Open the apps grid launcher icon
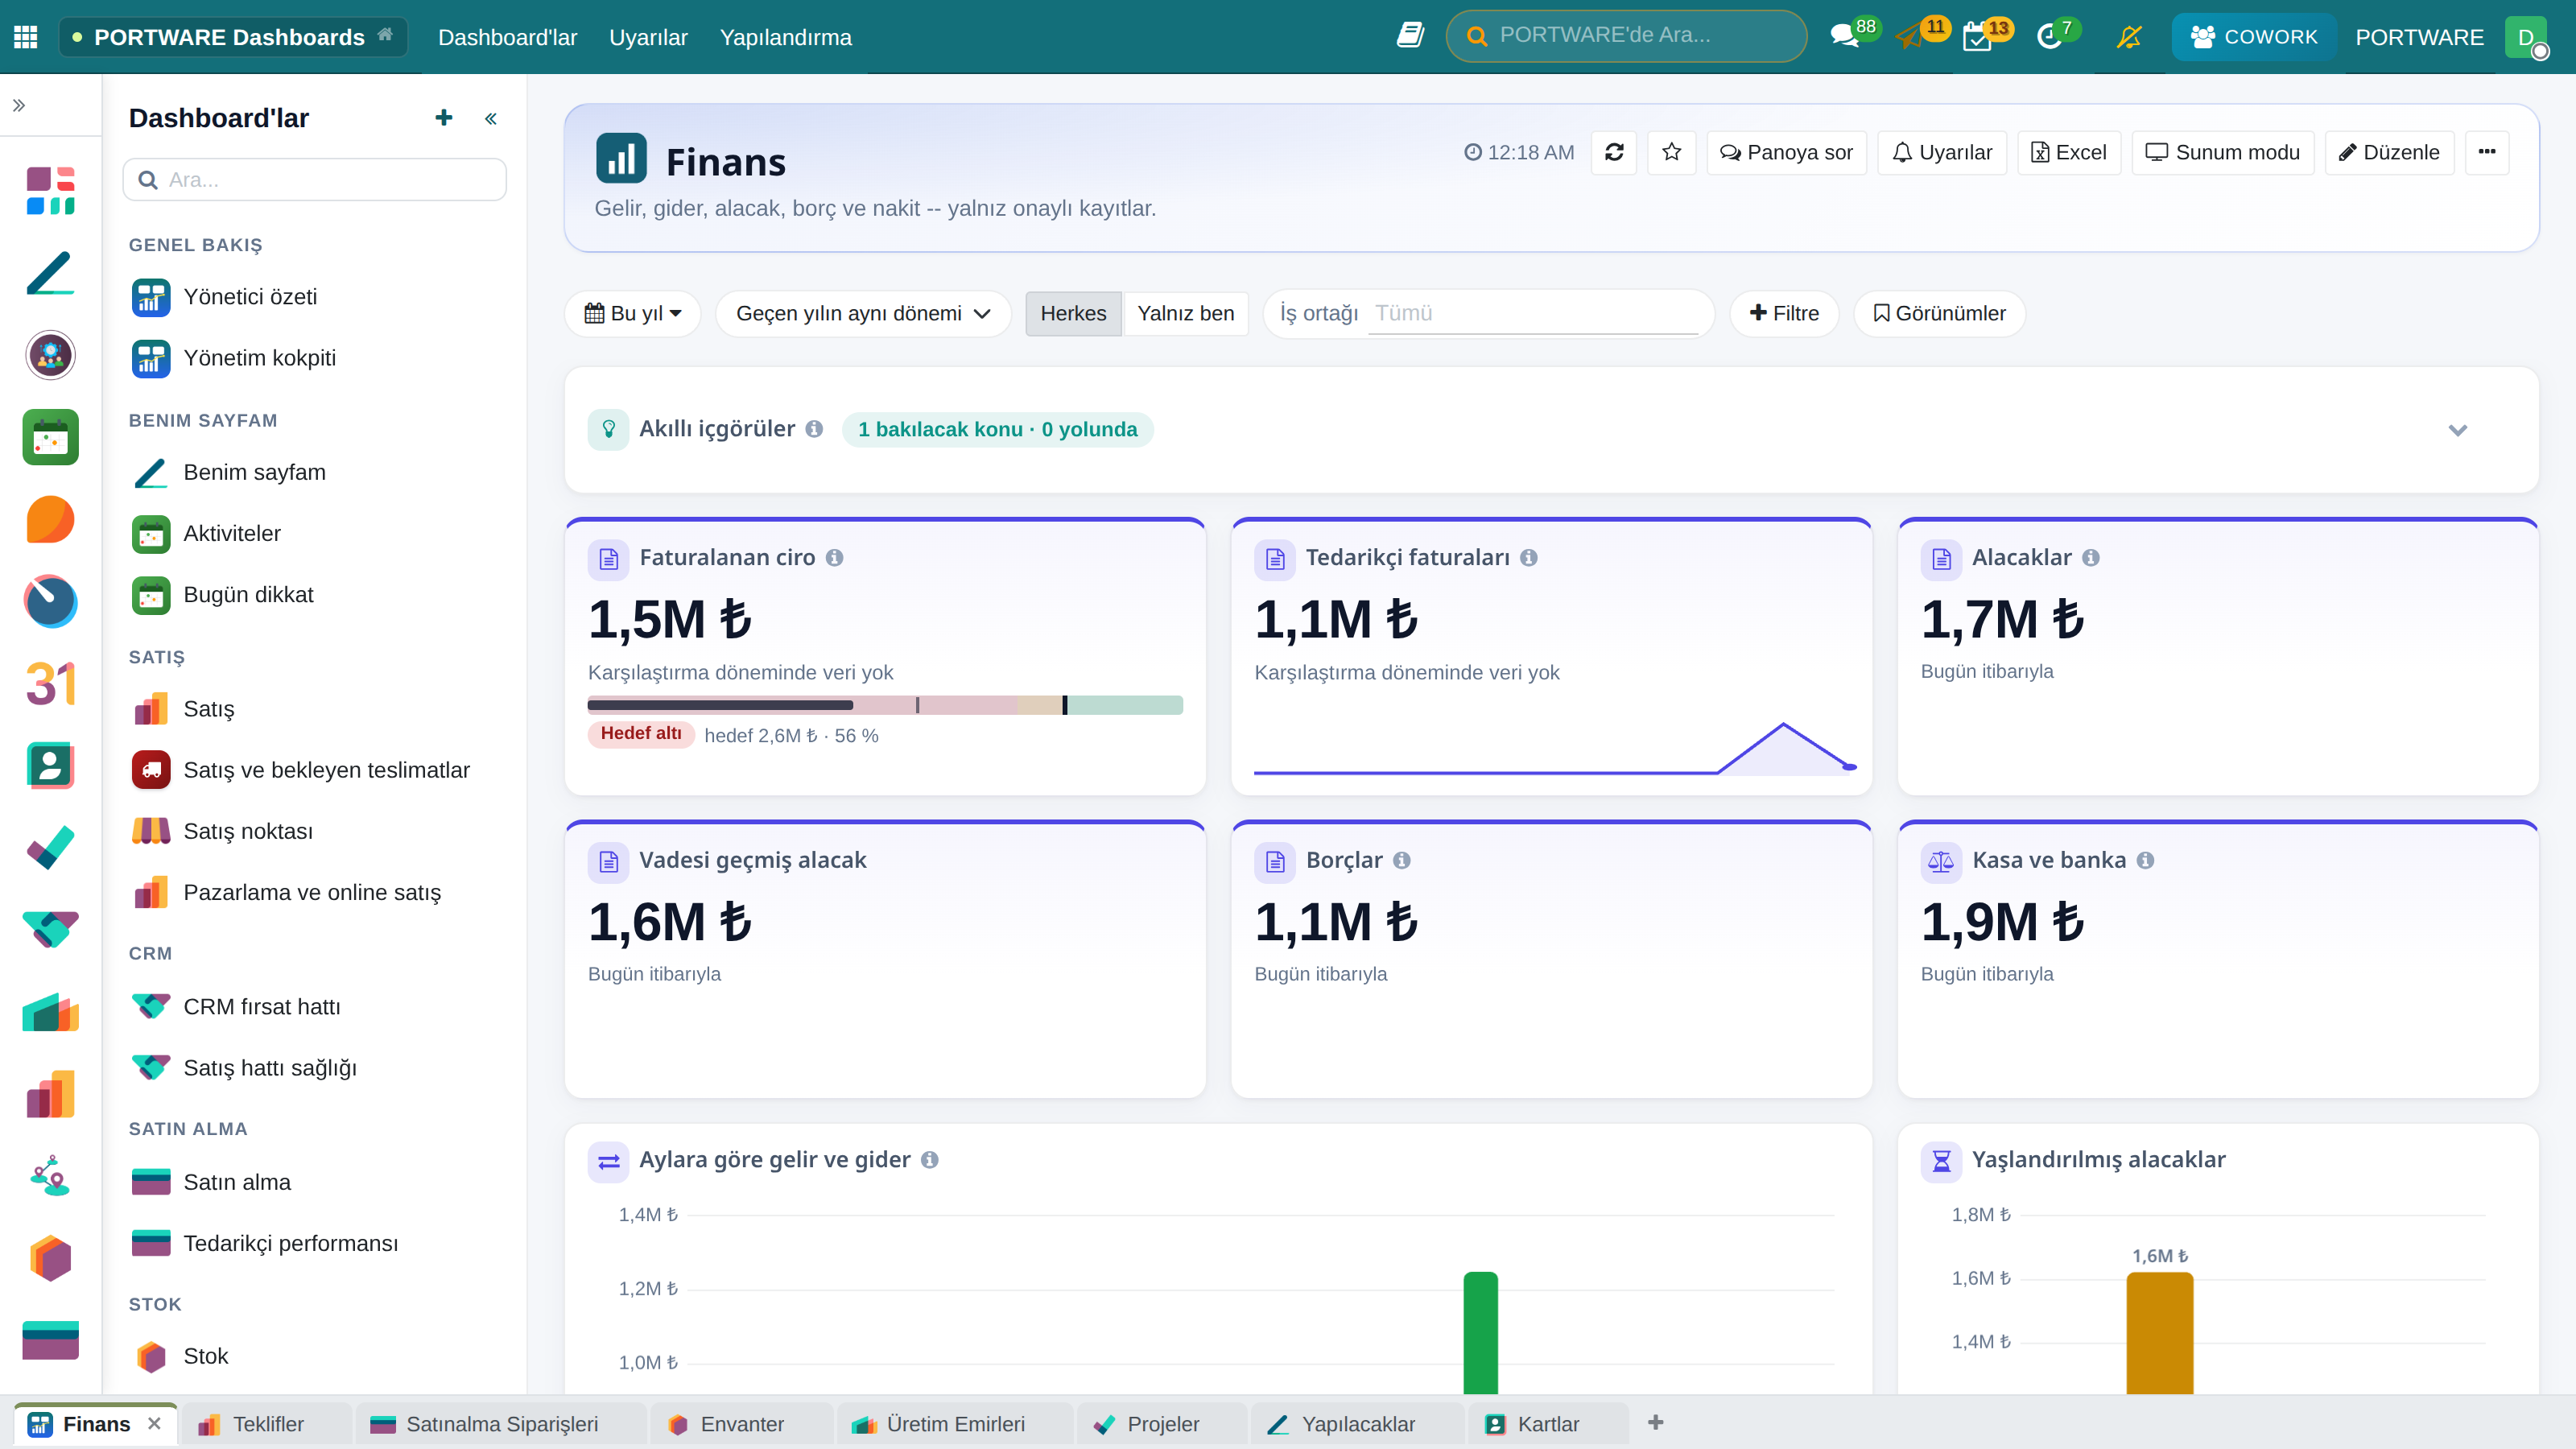The width and height of the screenshot is (2576, 1449). (26, 37)
